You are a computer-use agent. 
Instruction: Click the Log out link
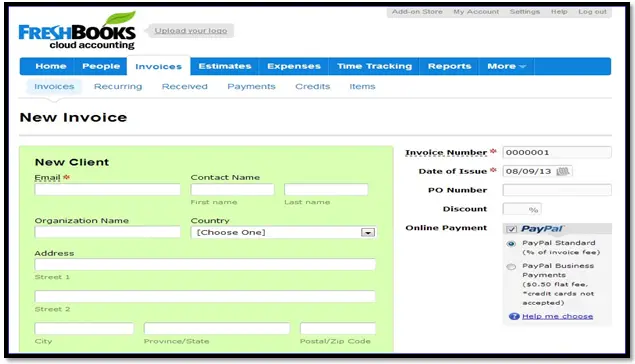[592, 12]
